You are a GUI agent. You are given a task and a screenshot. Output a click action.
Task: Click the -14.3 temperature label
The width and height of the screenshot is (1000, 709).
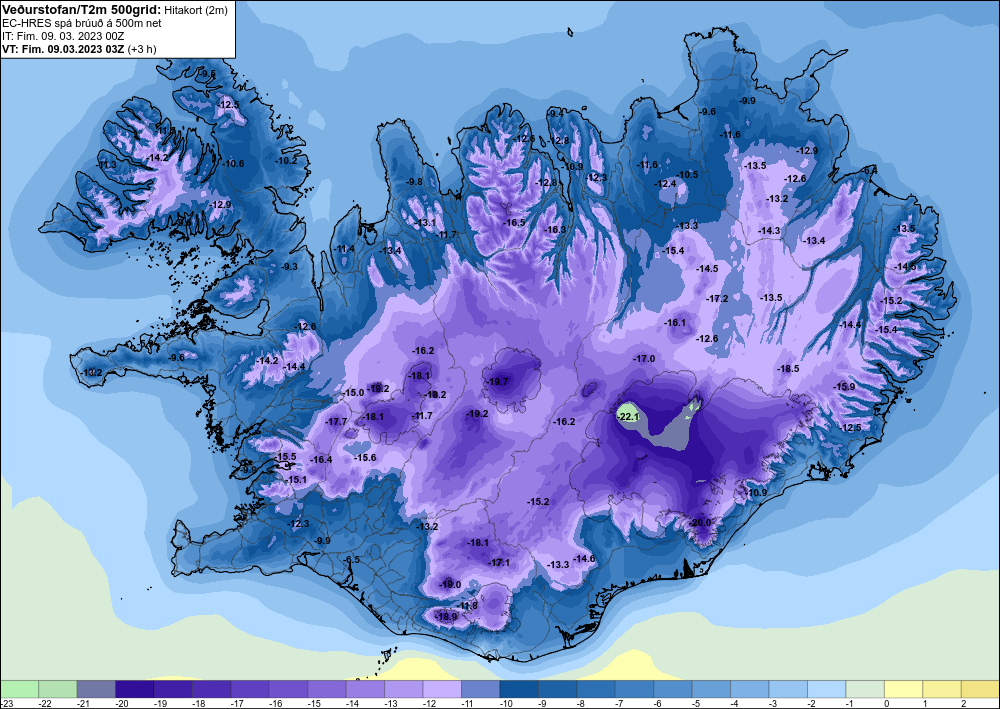tap(769, 231)
